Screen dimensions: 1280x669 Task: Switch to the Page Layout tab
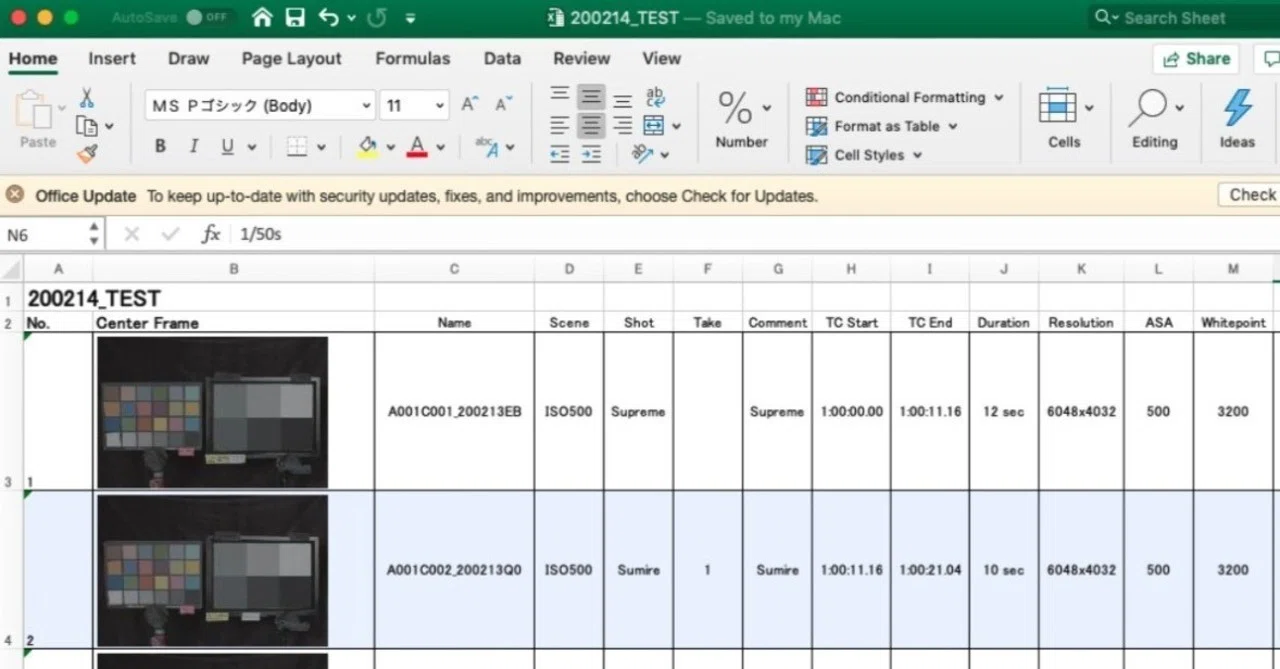pyautogui.click(x=291, y=58)
